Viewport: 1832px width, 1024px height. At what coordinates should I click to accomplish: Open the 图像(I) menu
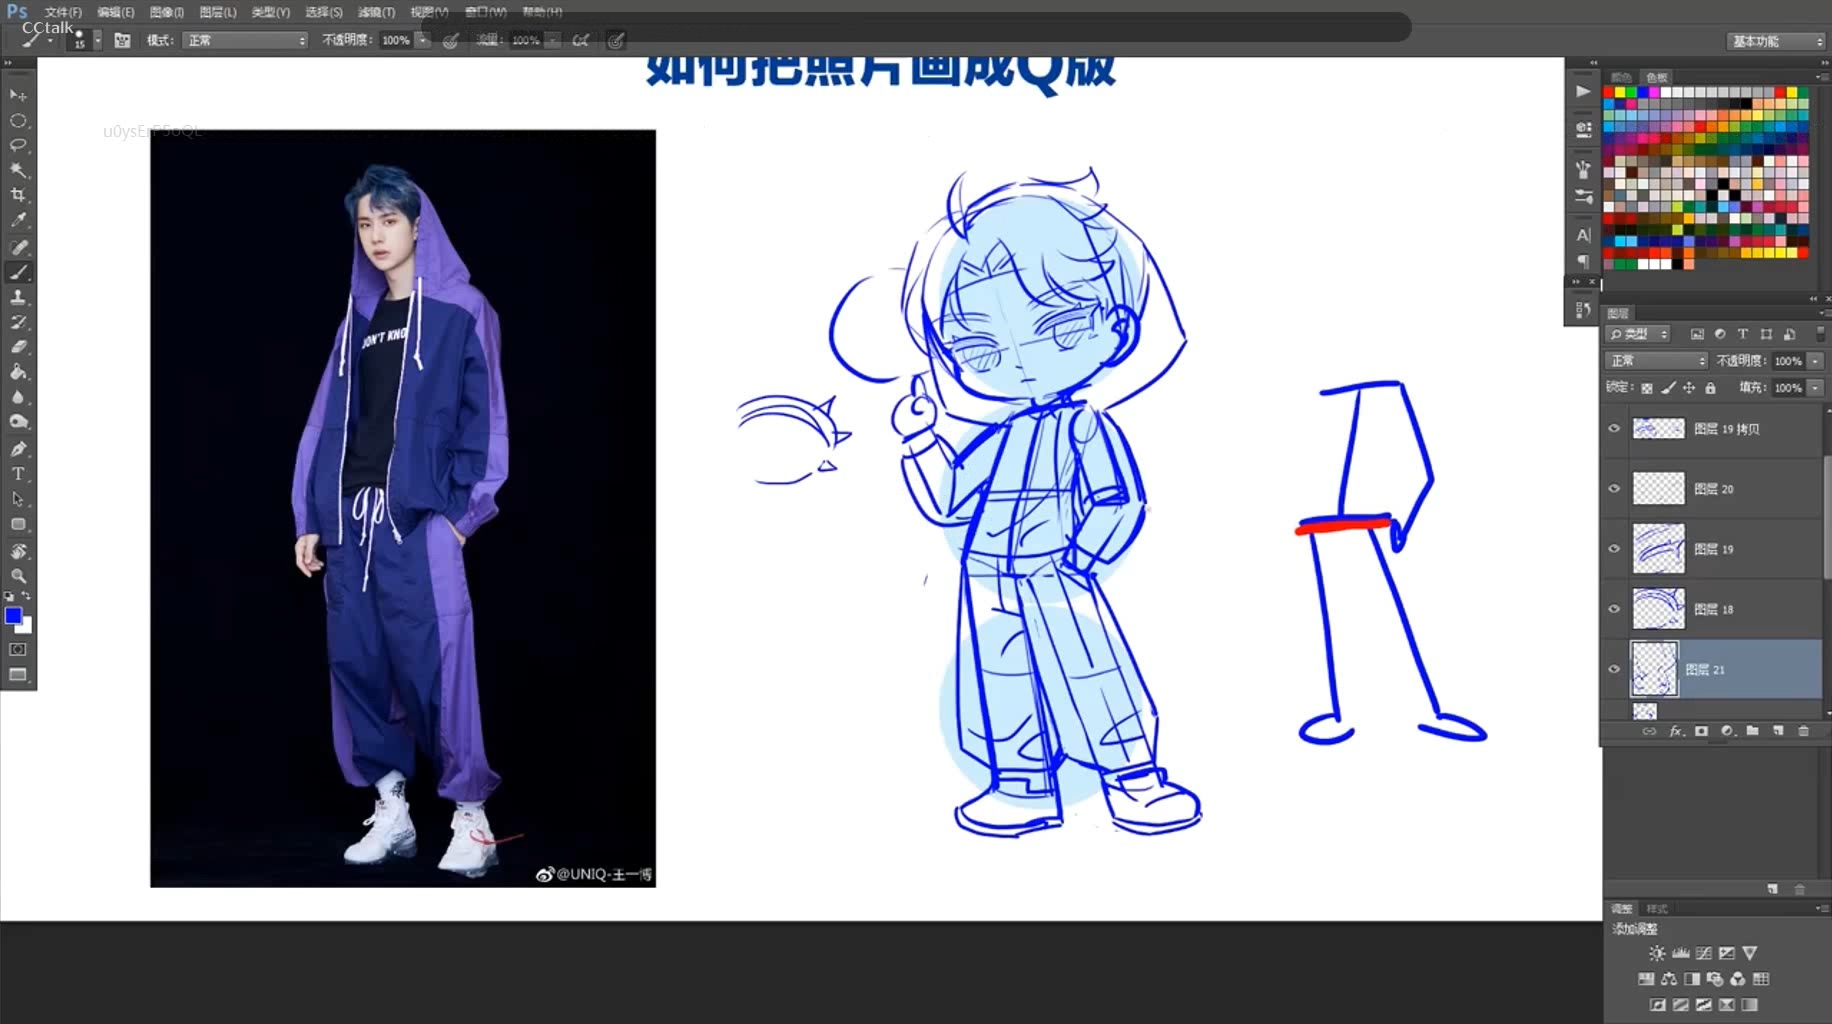(x=167, y=12)
